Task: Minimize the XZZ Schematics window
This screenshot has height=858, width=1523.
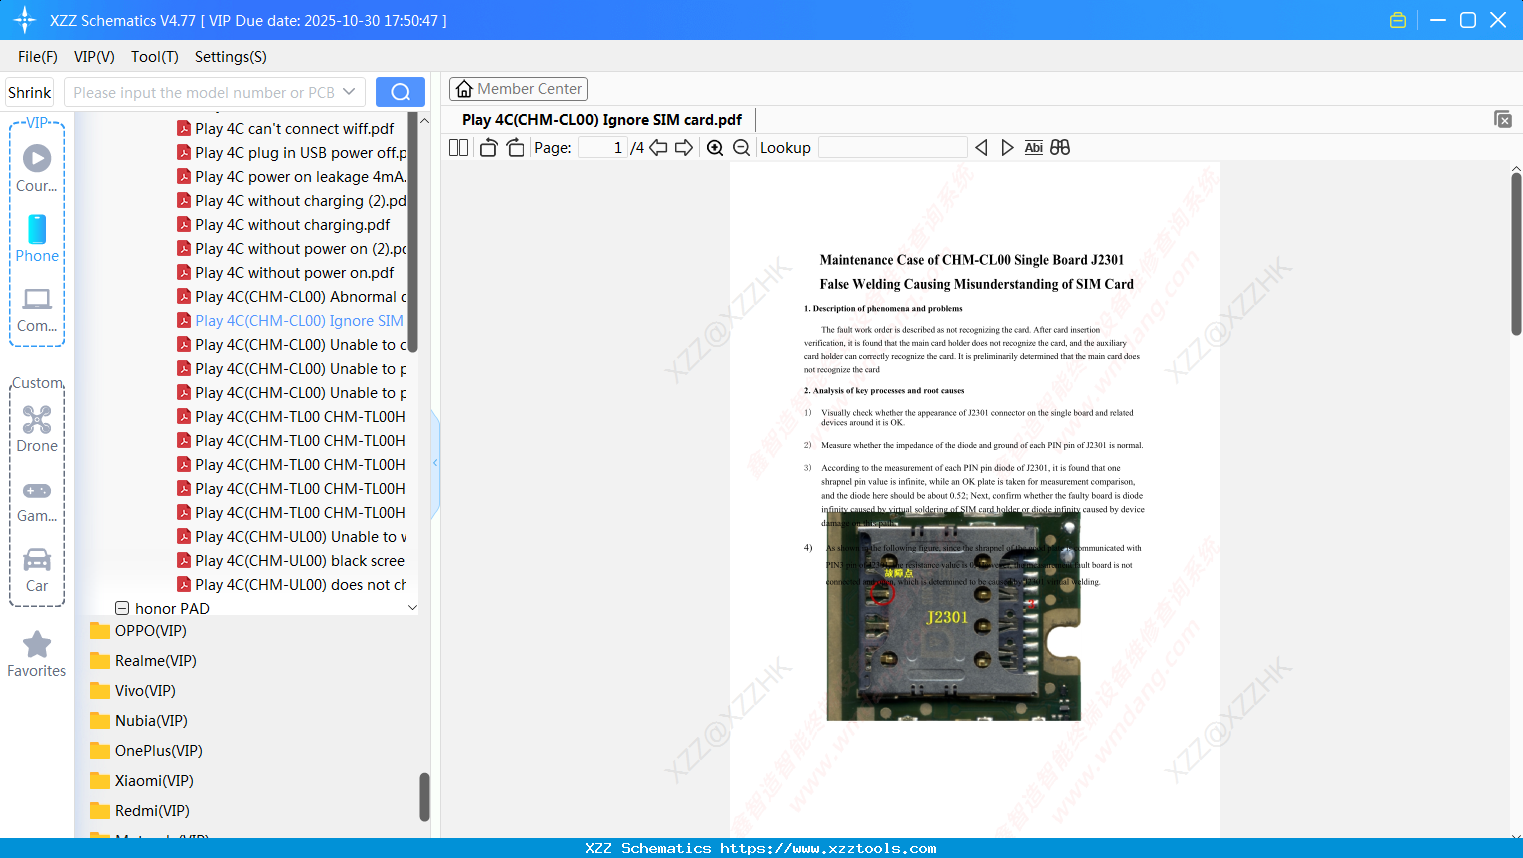Action: coord(1438,20)
